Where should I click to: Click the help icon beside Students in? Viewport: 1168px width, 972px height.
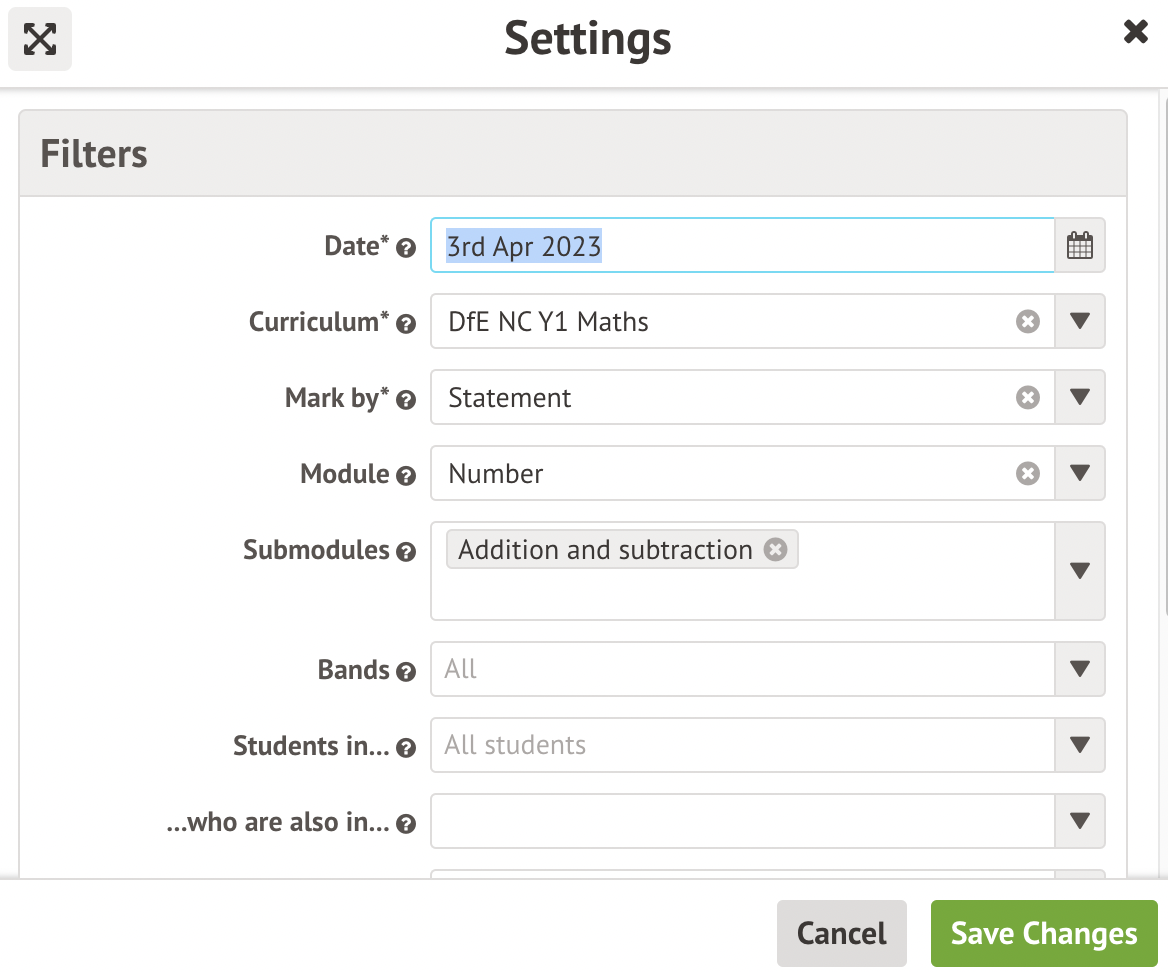click(406, 748)
